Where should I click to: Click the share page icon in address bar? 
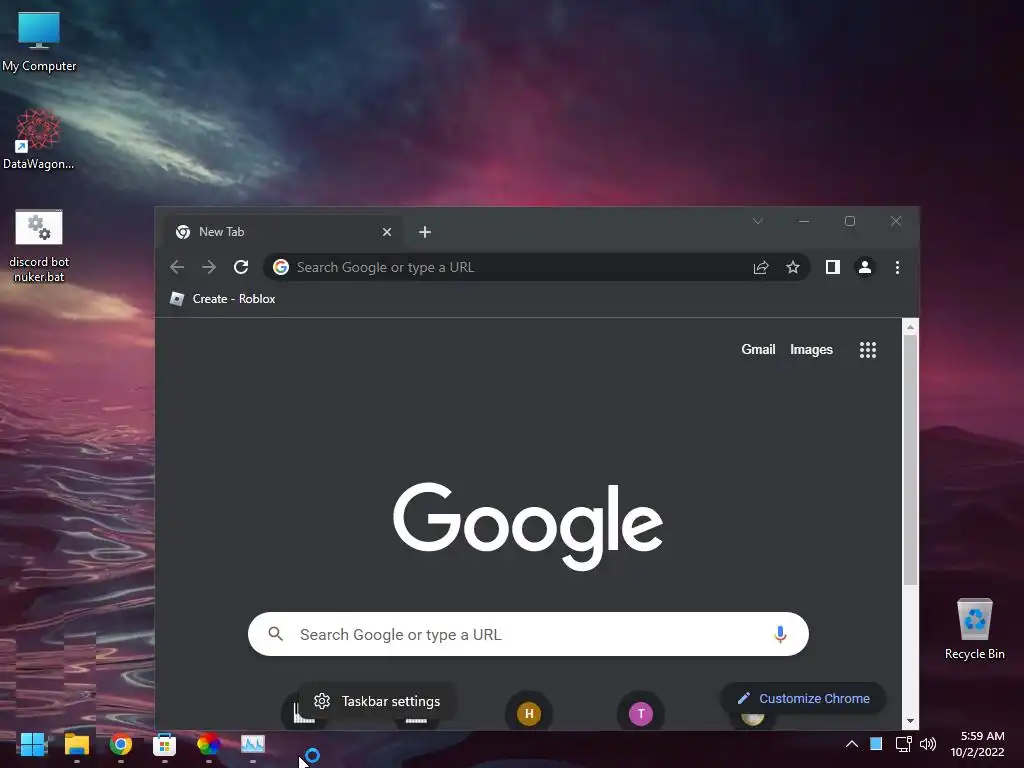click(761, 267)
